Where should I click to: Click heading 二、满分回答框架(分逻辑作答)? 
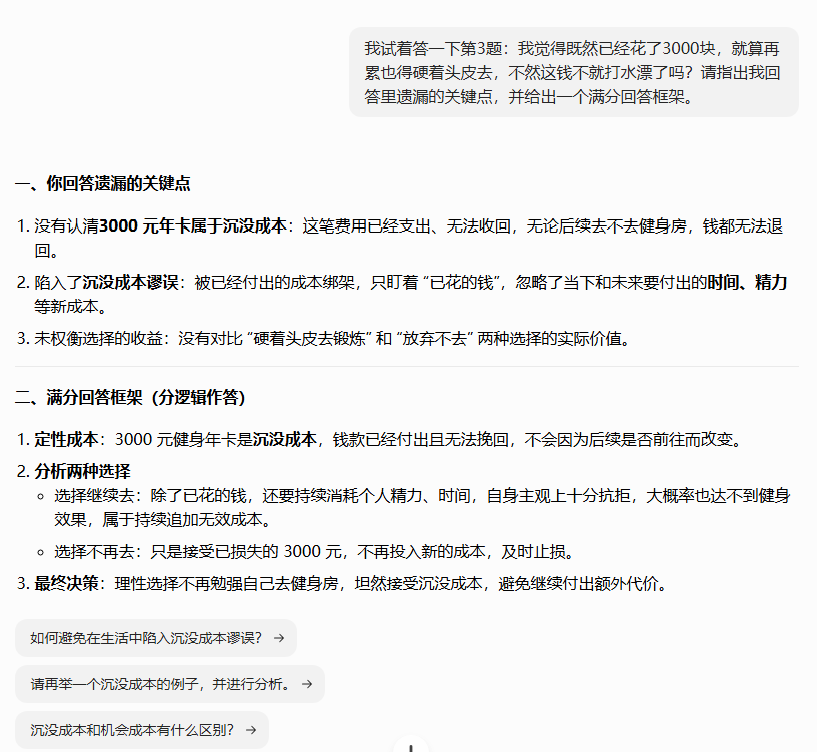click(130, 397)
